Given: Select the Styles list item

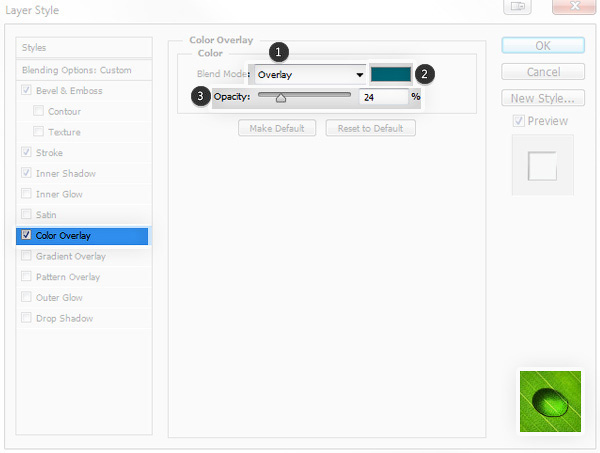Looking at the screenshot, I should tap(84, 47).
